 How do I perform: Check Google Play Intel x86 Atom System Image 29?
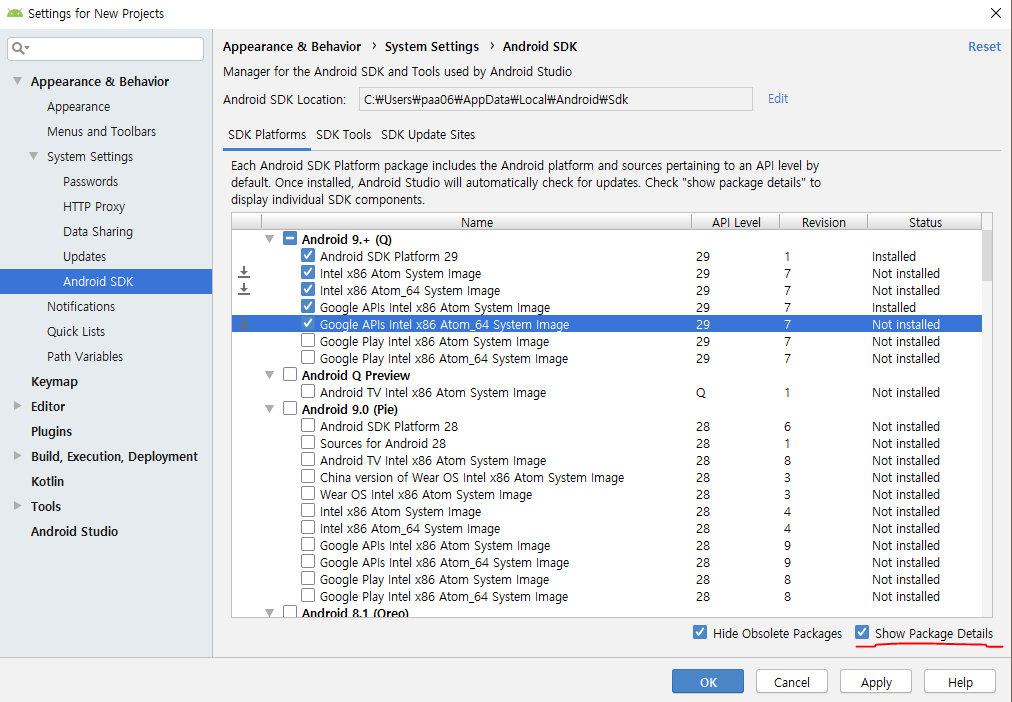pos(308,341)
